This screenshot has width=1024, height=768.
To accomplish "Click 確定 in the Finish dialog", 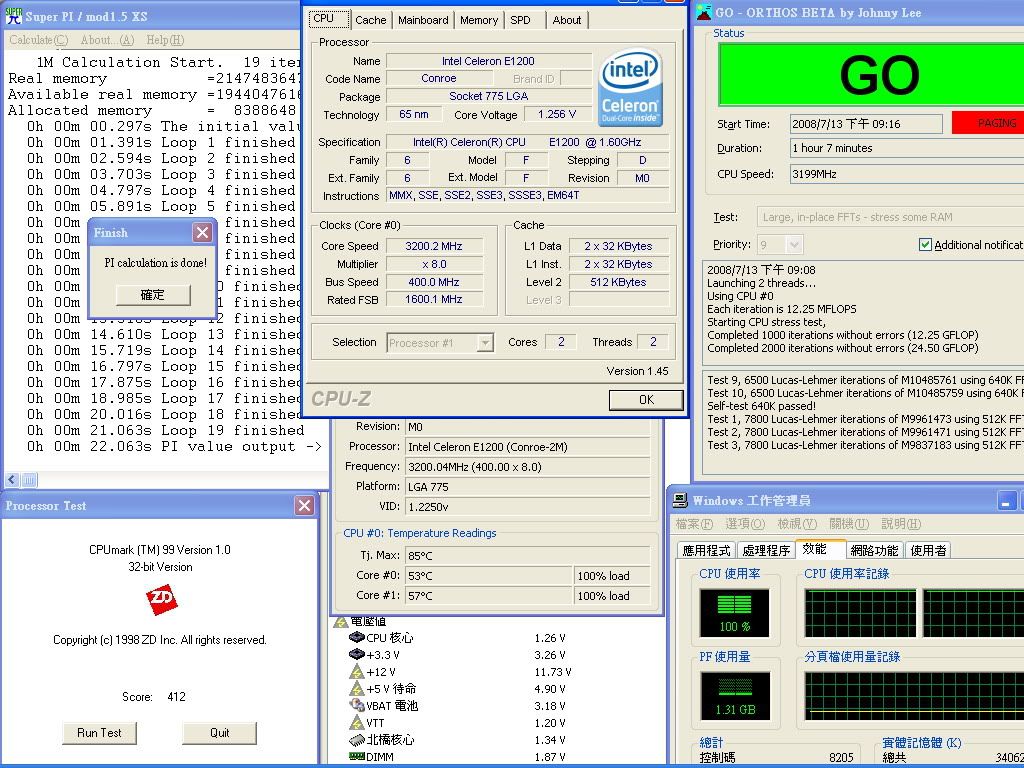I will point(153,295).
